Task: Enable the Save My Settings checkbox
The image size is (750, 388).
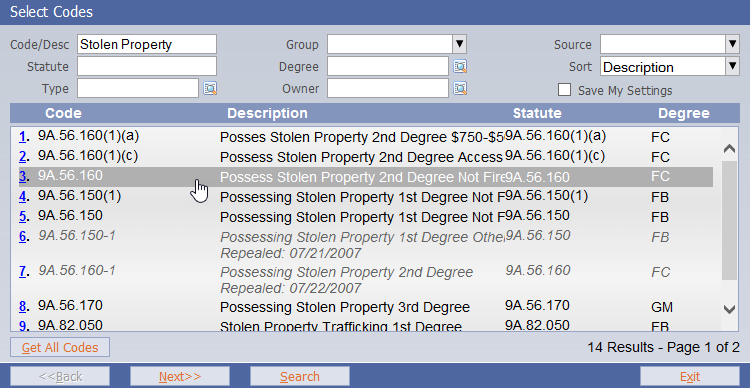Action: [x=564, y=89]
